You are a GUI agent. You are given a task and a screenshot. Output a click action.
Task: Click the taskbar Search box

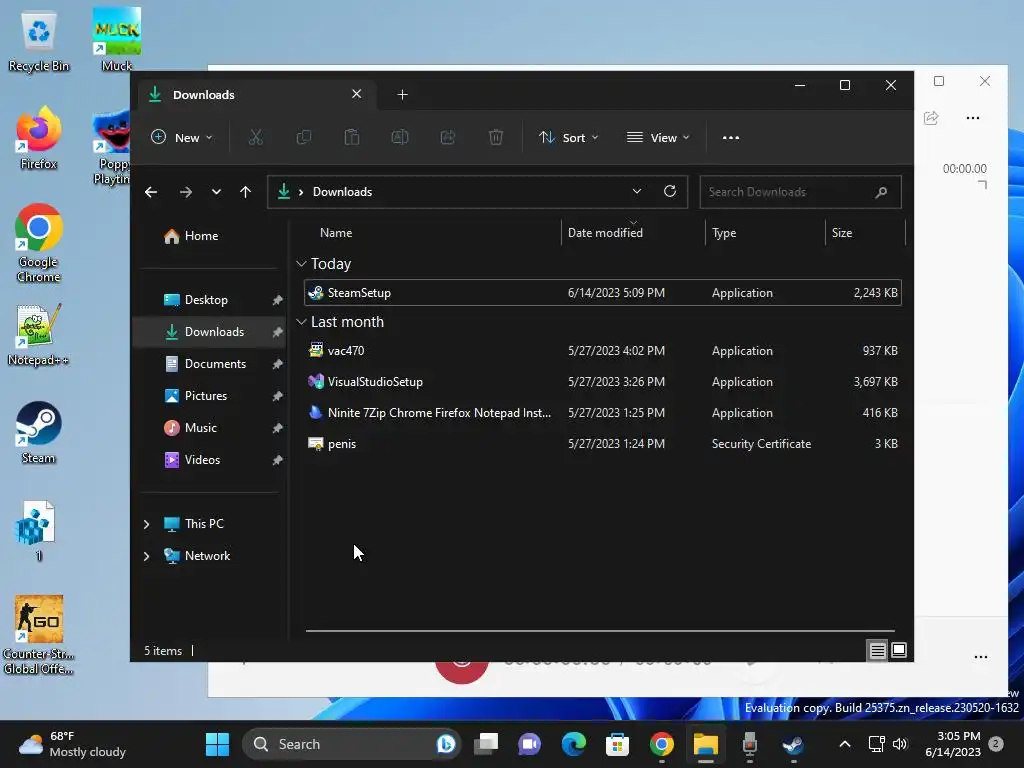(351, 744)
